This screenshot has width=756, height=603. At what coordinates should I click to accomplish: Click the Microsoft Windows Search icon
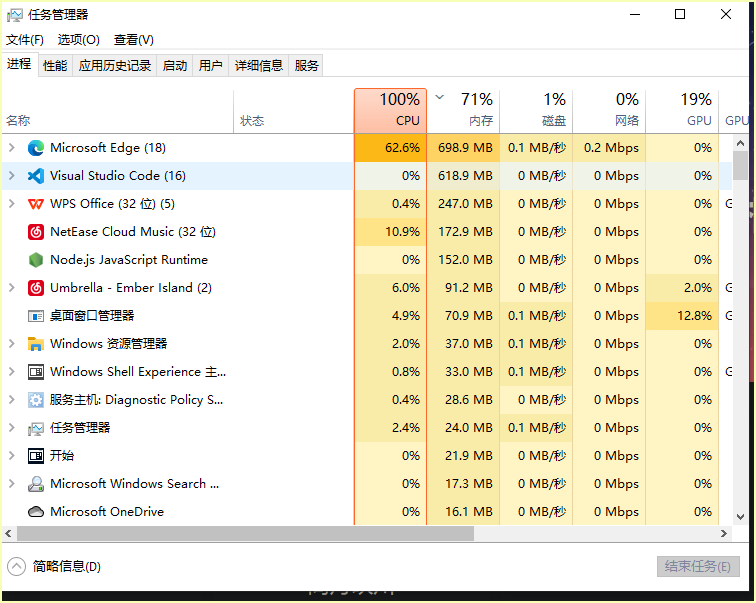tap(36, 483)
